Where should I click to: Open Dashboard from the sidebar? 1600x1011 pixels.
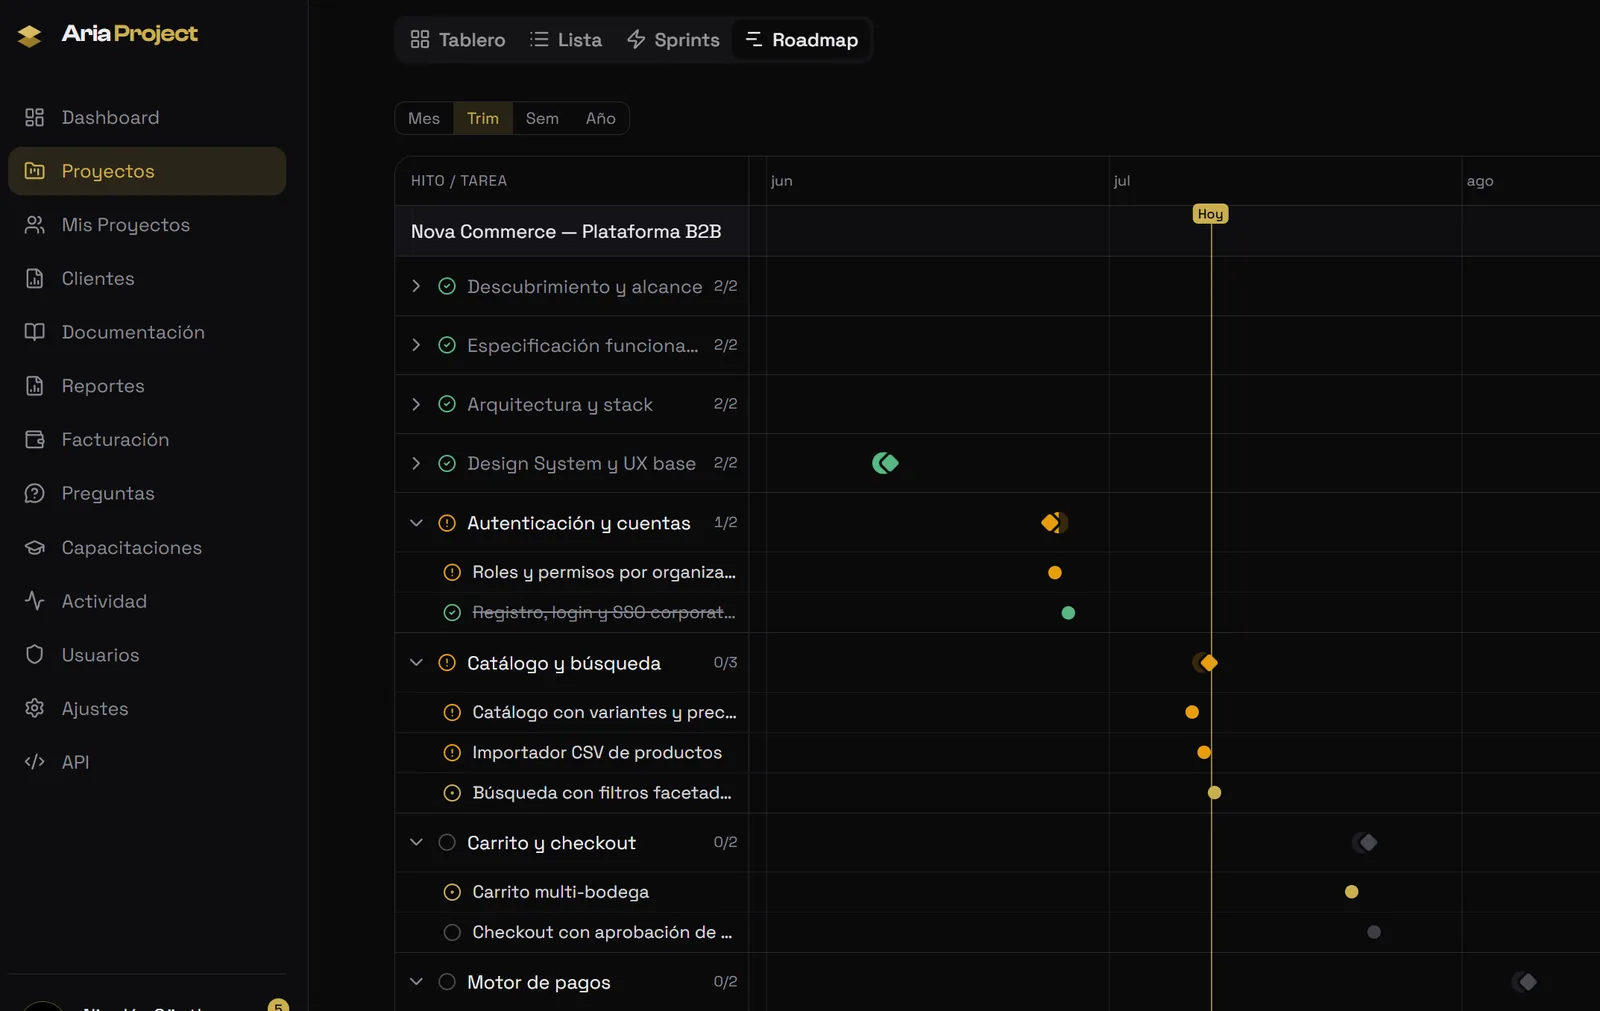click(147, 118)
